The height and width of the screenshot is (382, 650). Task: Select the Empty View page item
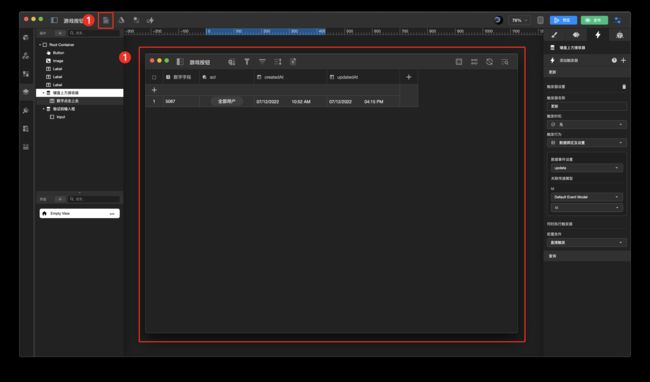click(x=80, y=213)
